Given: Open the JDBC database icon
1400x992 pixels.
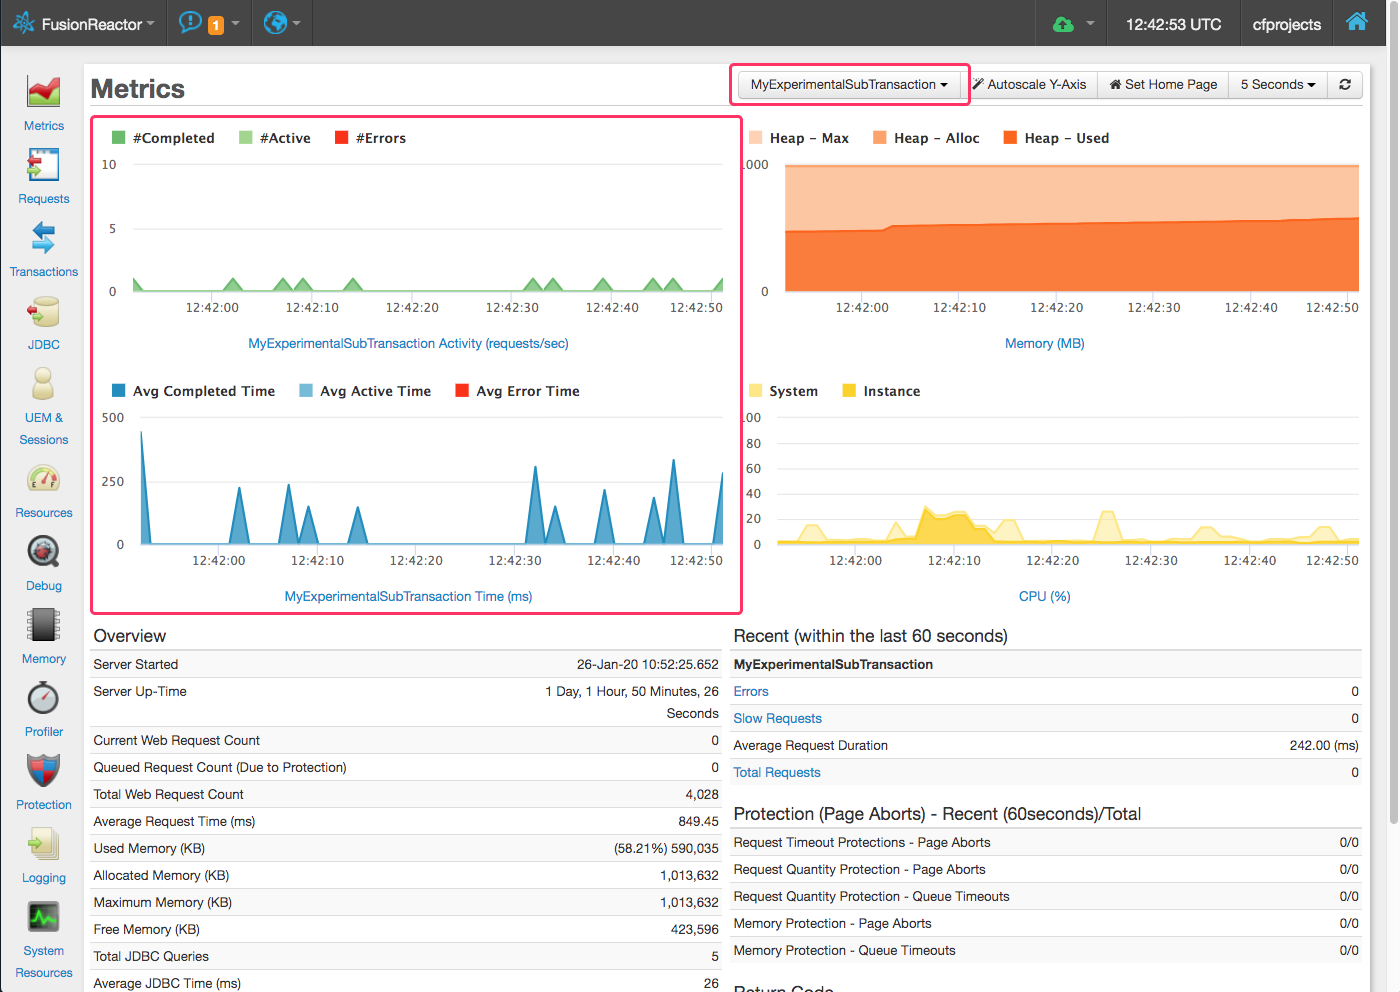Looking at the screenshot, I should point(43,312).
